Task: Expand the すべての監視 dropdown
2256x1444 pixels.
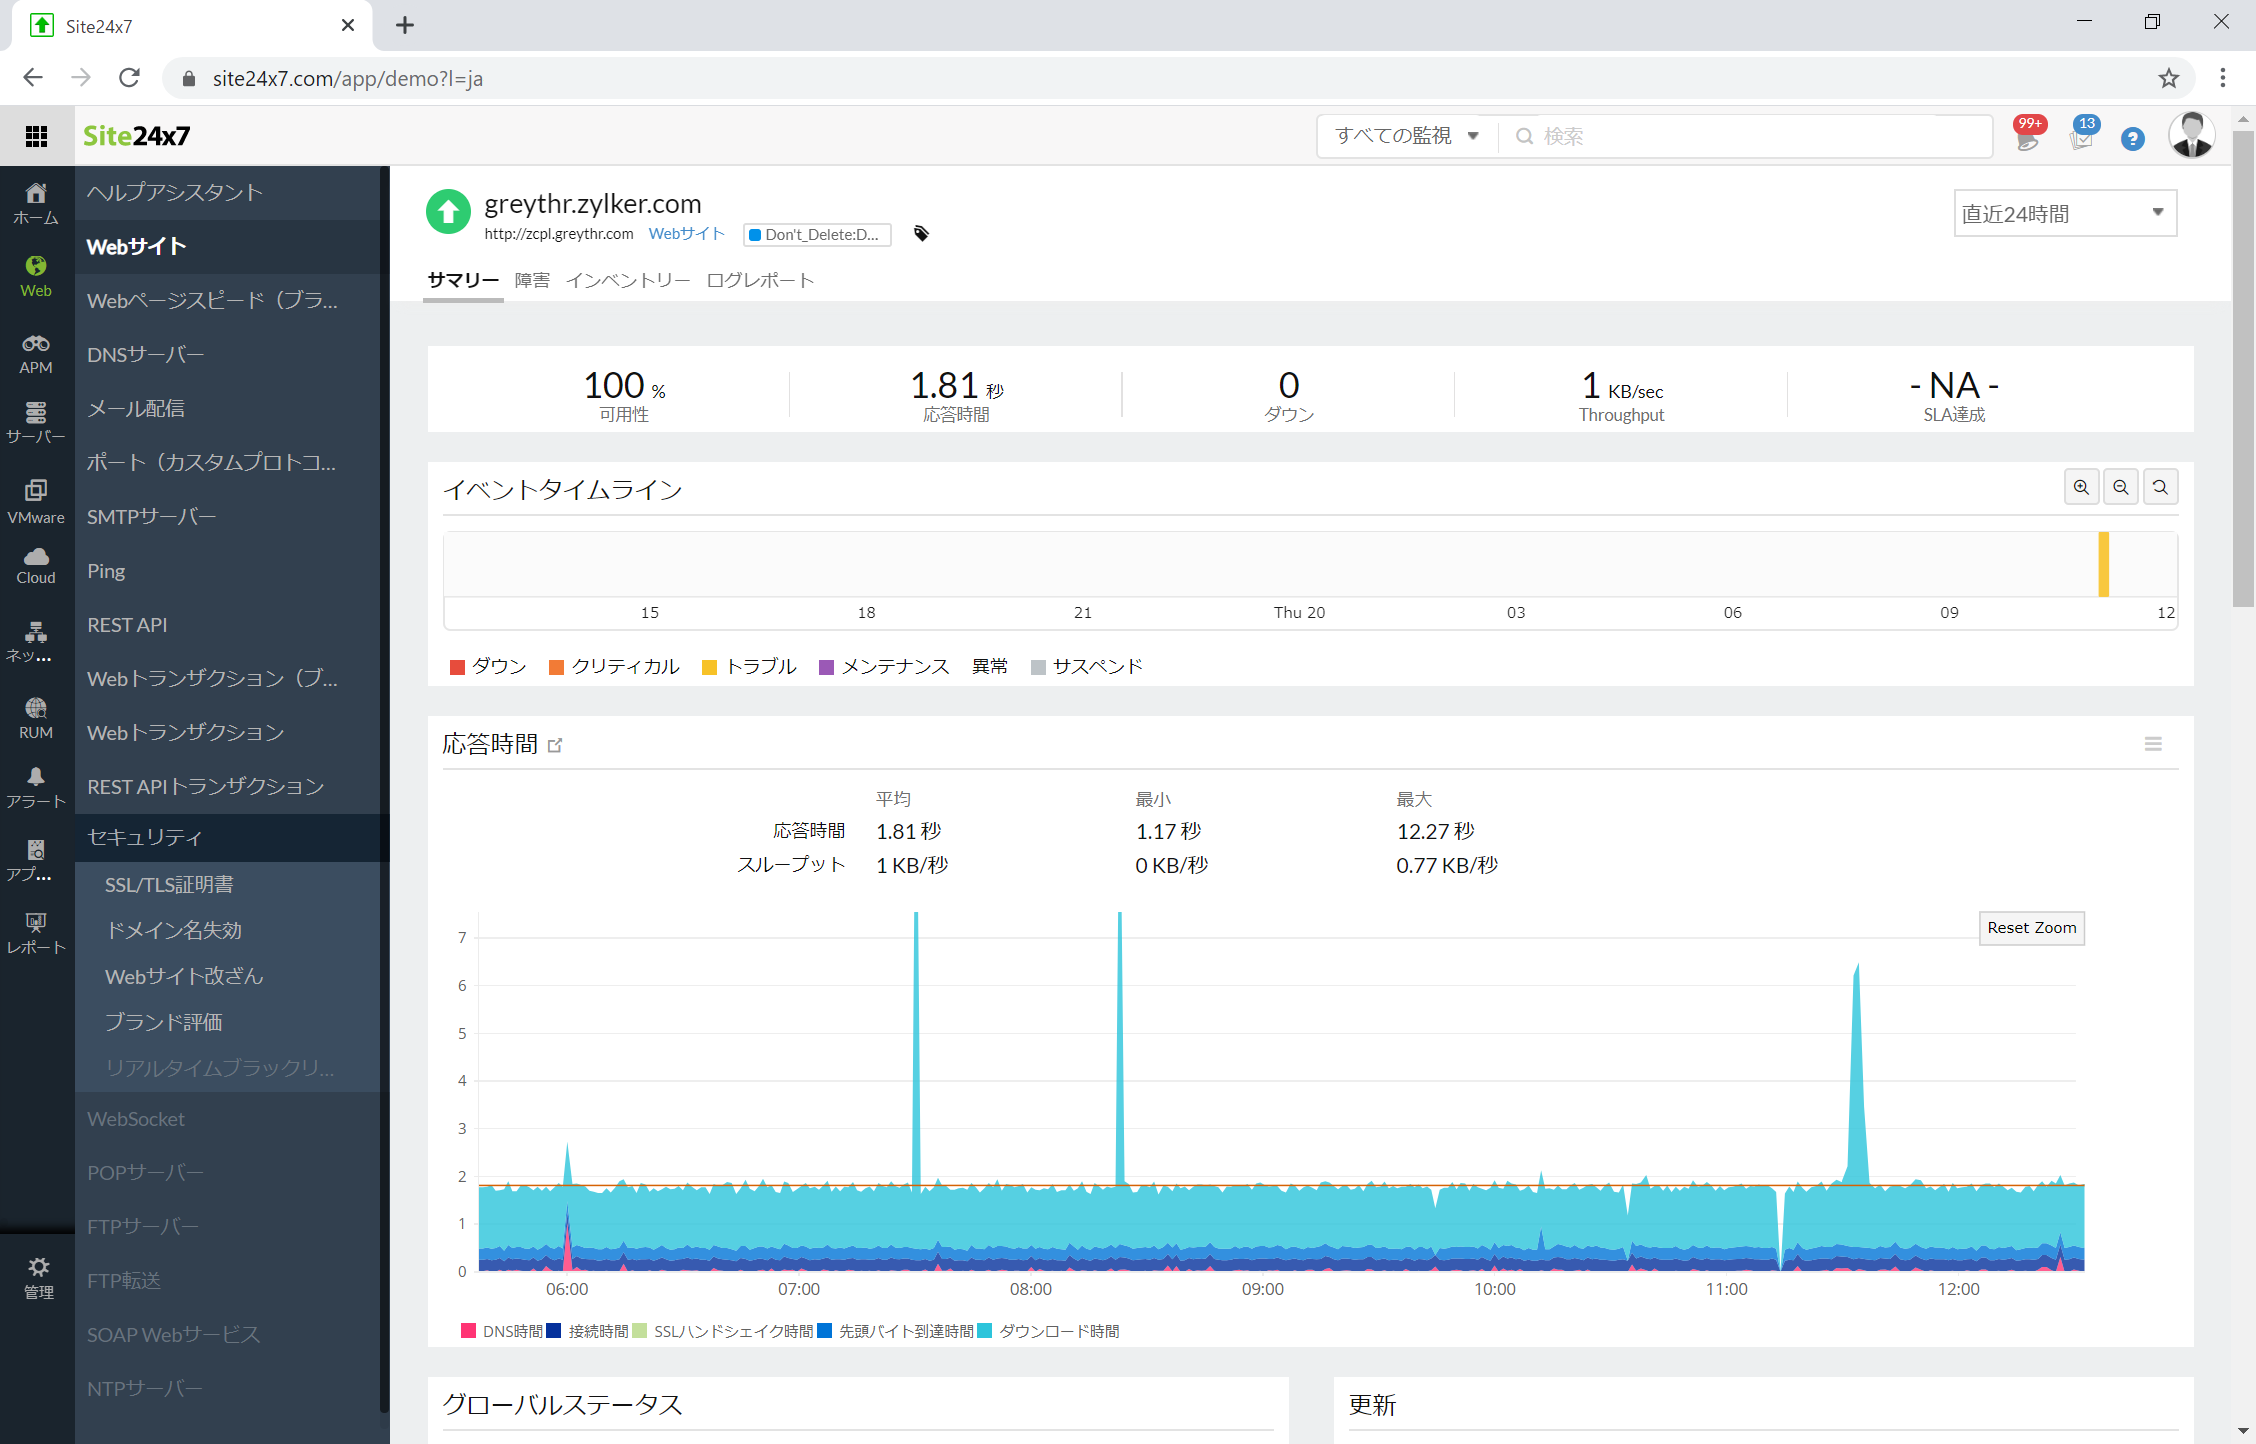Action: click(x=1408, y=137)
